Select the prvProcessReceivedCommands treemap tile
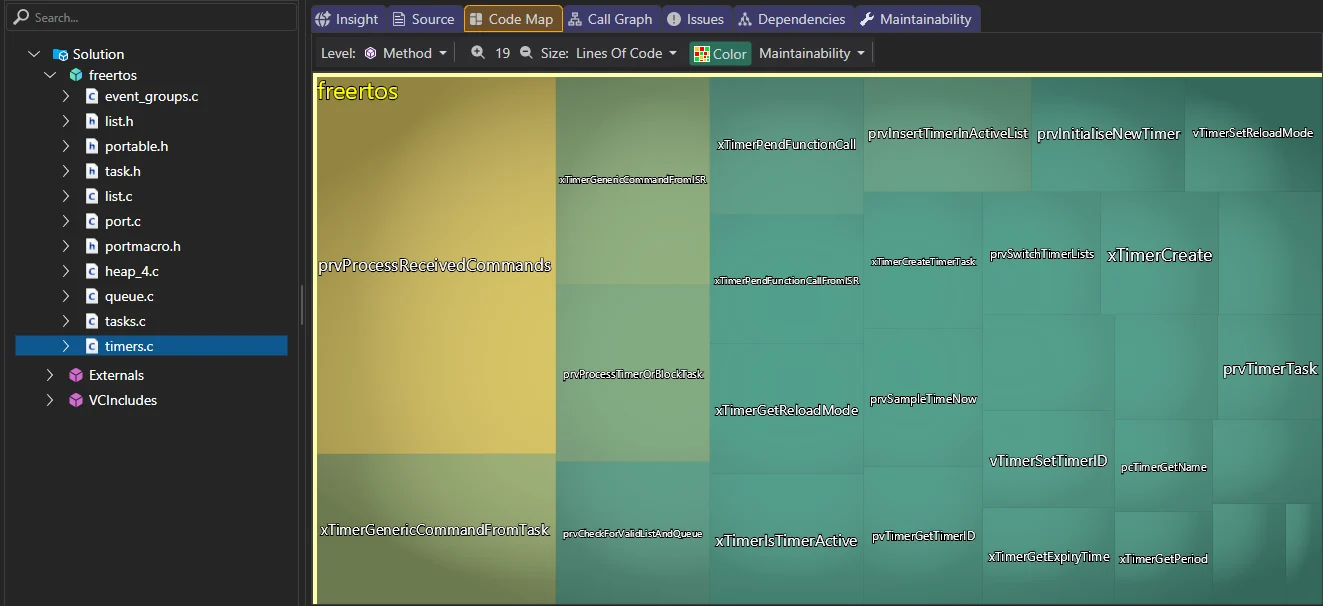This screenshot has height=606, width=1323. click(x=436, y=266)
